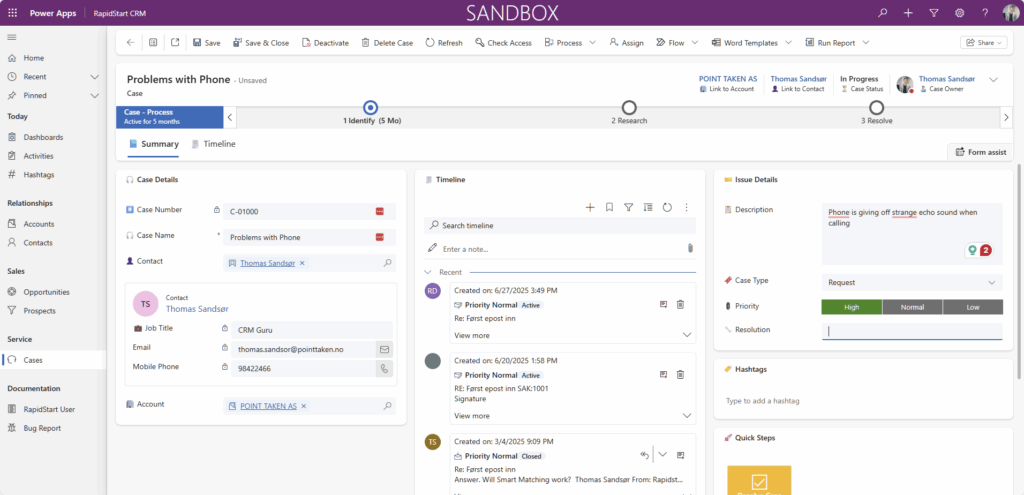Click Deactivate in the command bar
Image resolution: width=1024 pixels, height=495 pixels.
(x=325, y=43)
